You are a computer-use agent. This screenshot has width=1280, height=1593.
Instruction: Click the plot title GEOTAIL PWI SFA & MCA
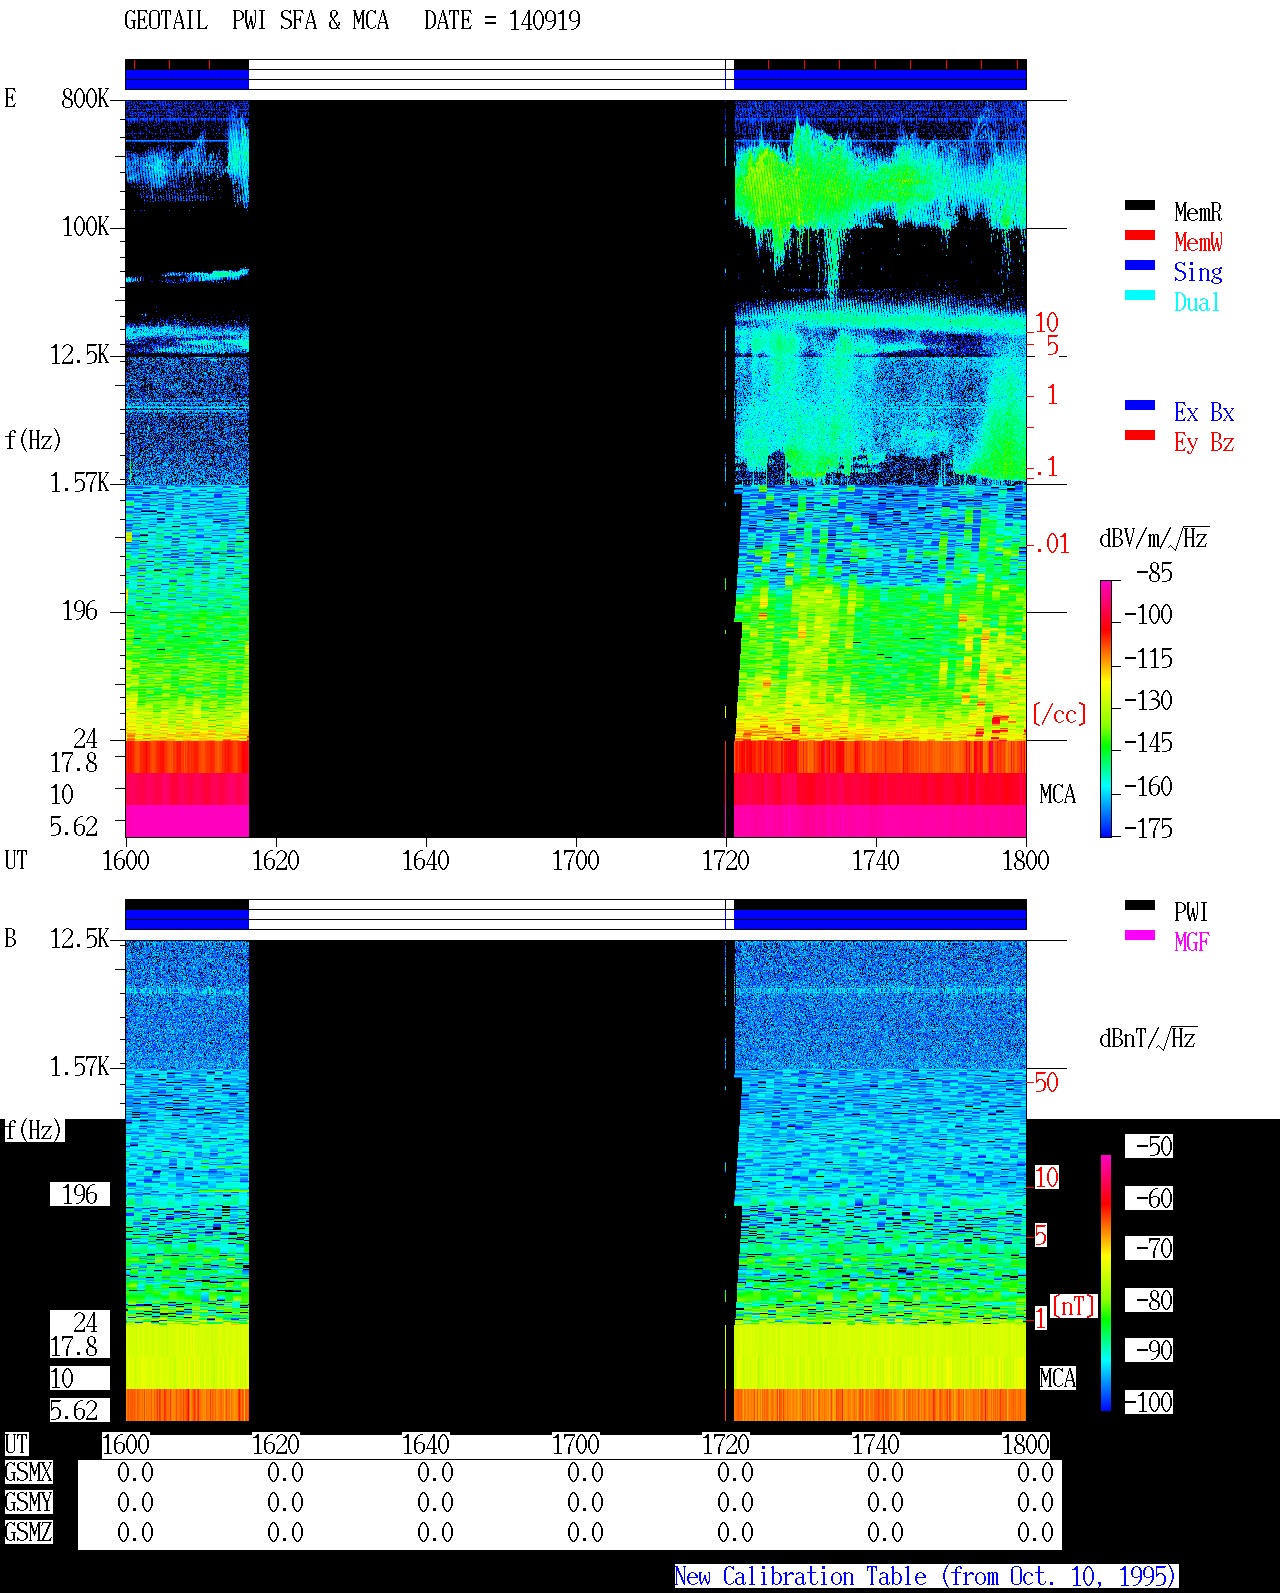[x=256, y=20]
